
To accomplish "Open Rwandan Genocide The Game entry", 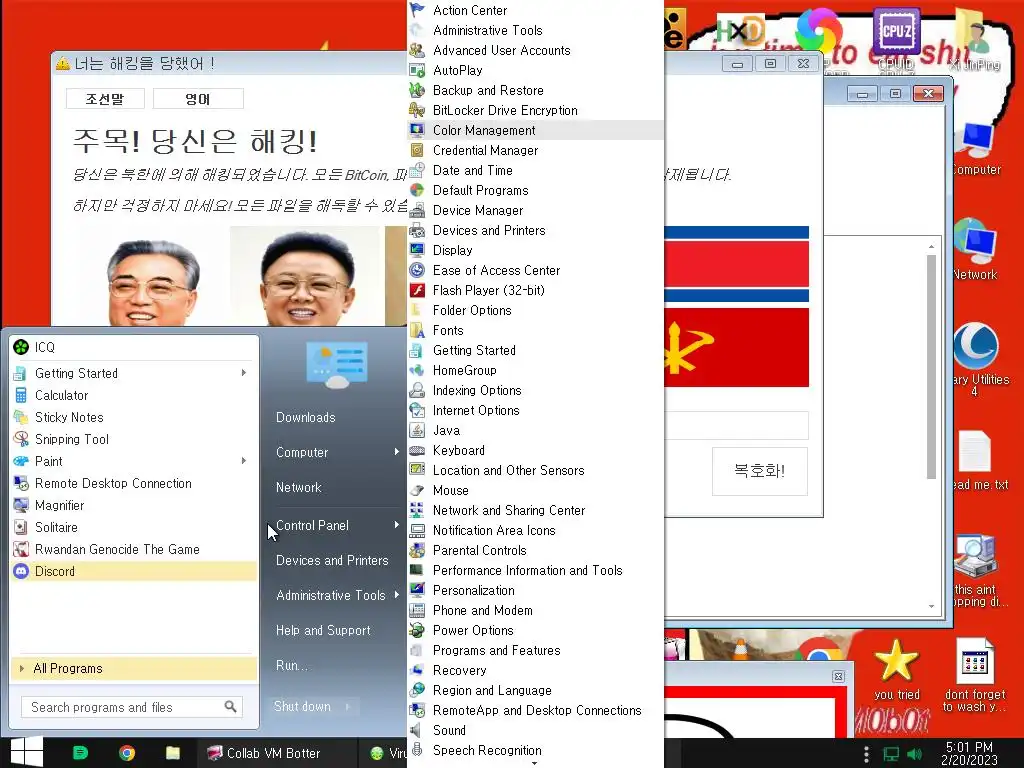I will (x=134, y=549).
